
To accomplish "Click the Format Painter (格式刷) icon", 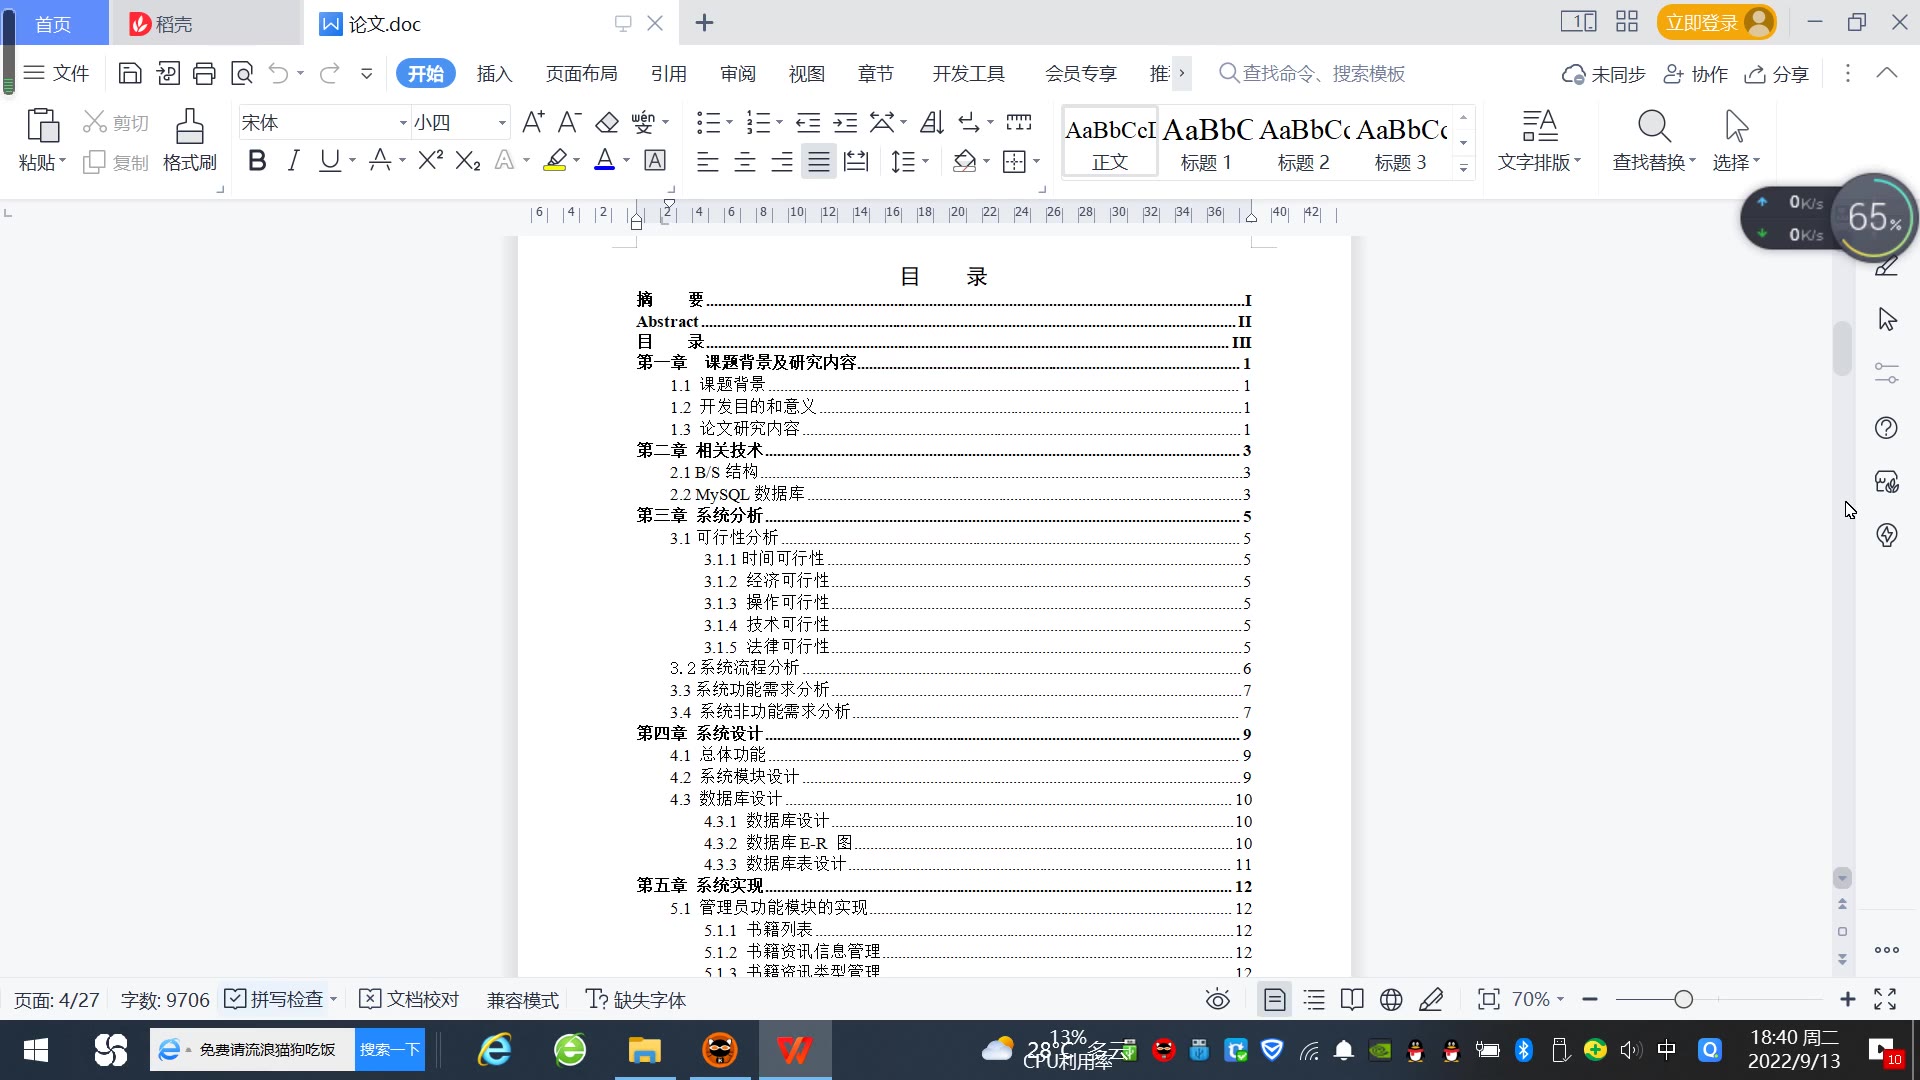I will pos(189,139).
